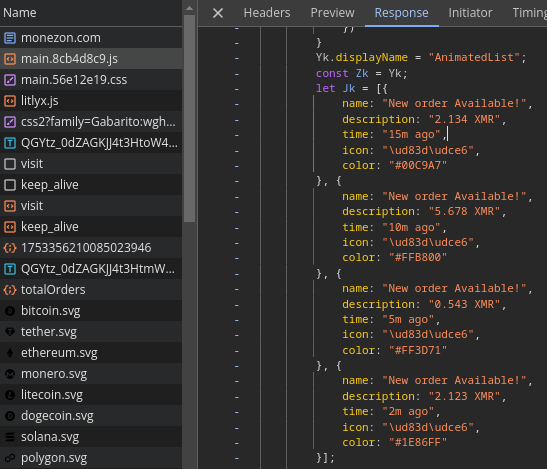This screenshot has height=469, width=547.
Task: Select the totalOrders request
Action: click(91, 290)
